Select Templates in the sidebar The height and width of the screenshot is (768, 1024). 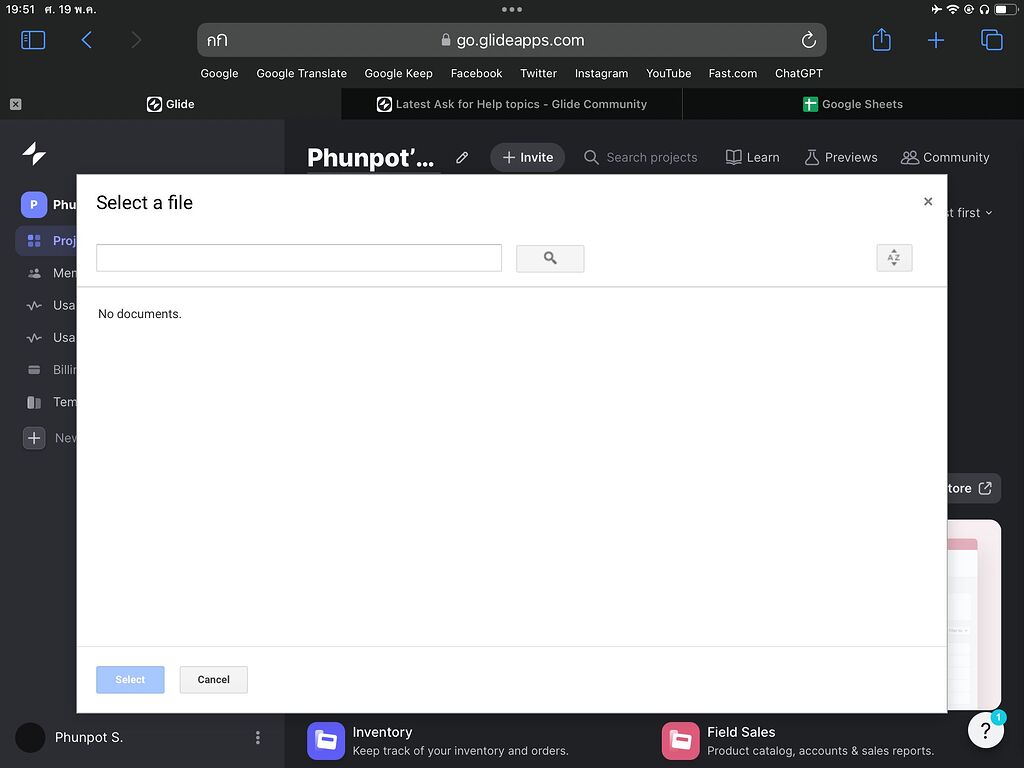coord(33,401)
